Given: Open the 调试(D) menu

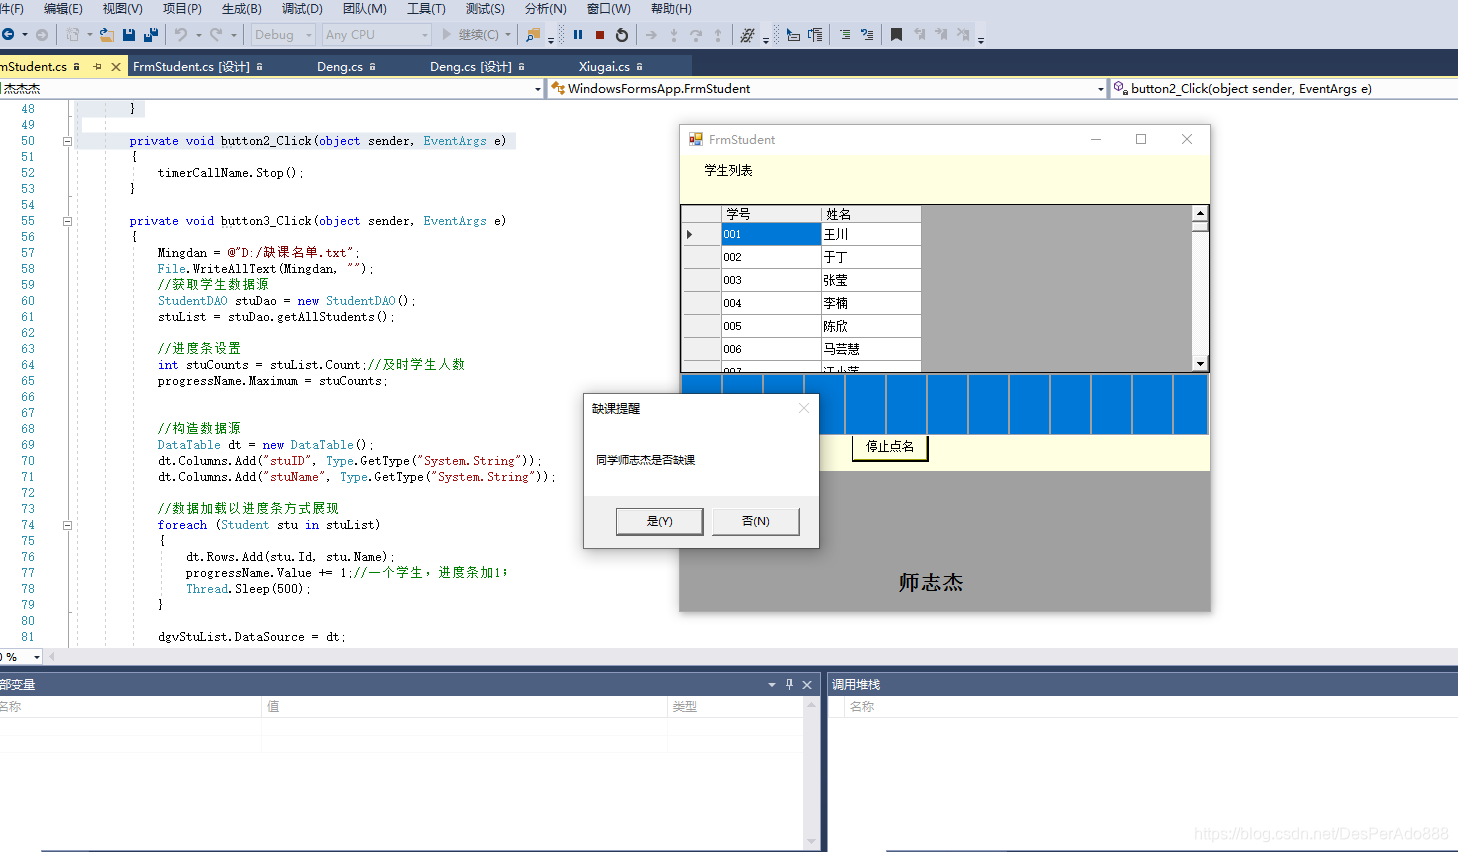Looking at the screenshot, I should click(302, 9).
